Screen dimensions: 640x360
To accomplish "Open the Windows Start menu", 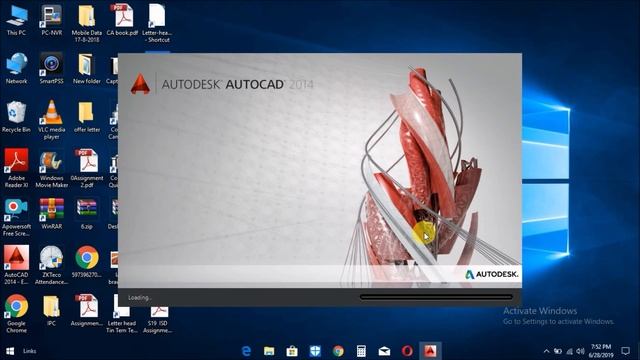I will click(x=10, y=351).
